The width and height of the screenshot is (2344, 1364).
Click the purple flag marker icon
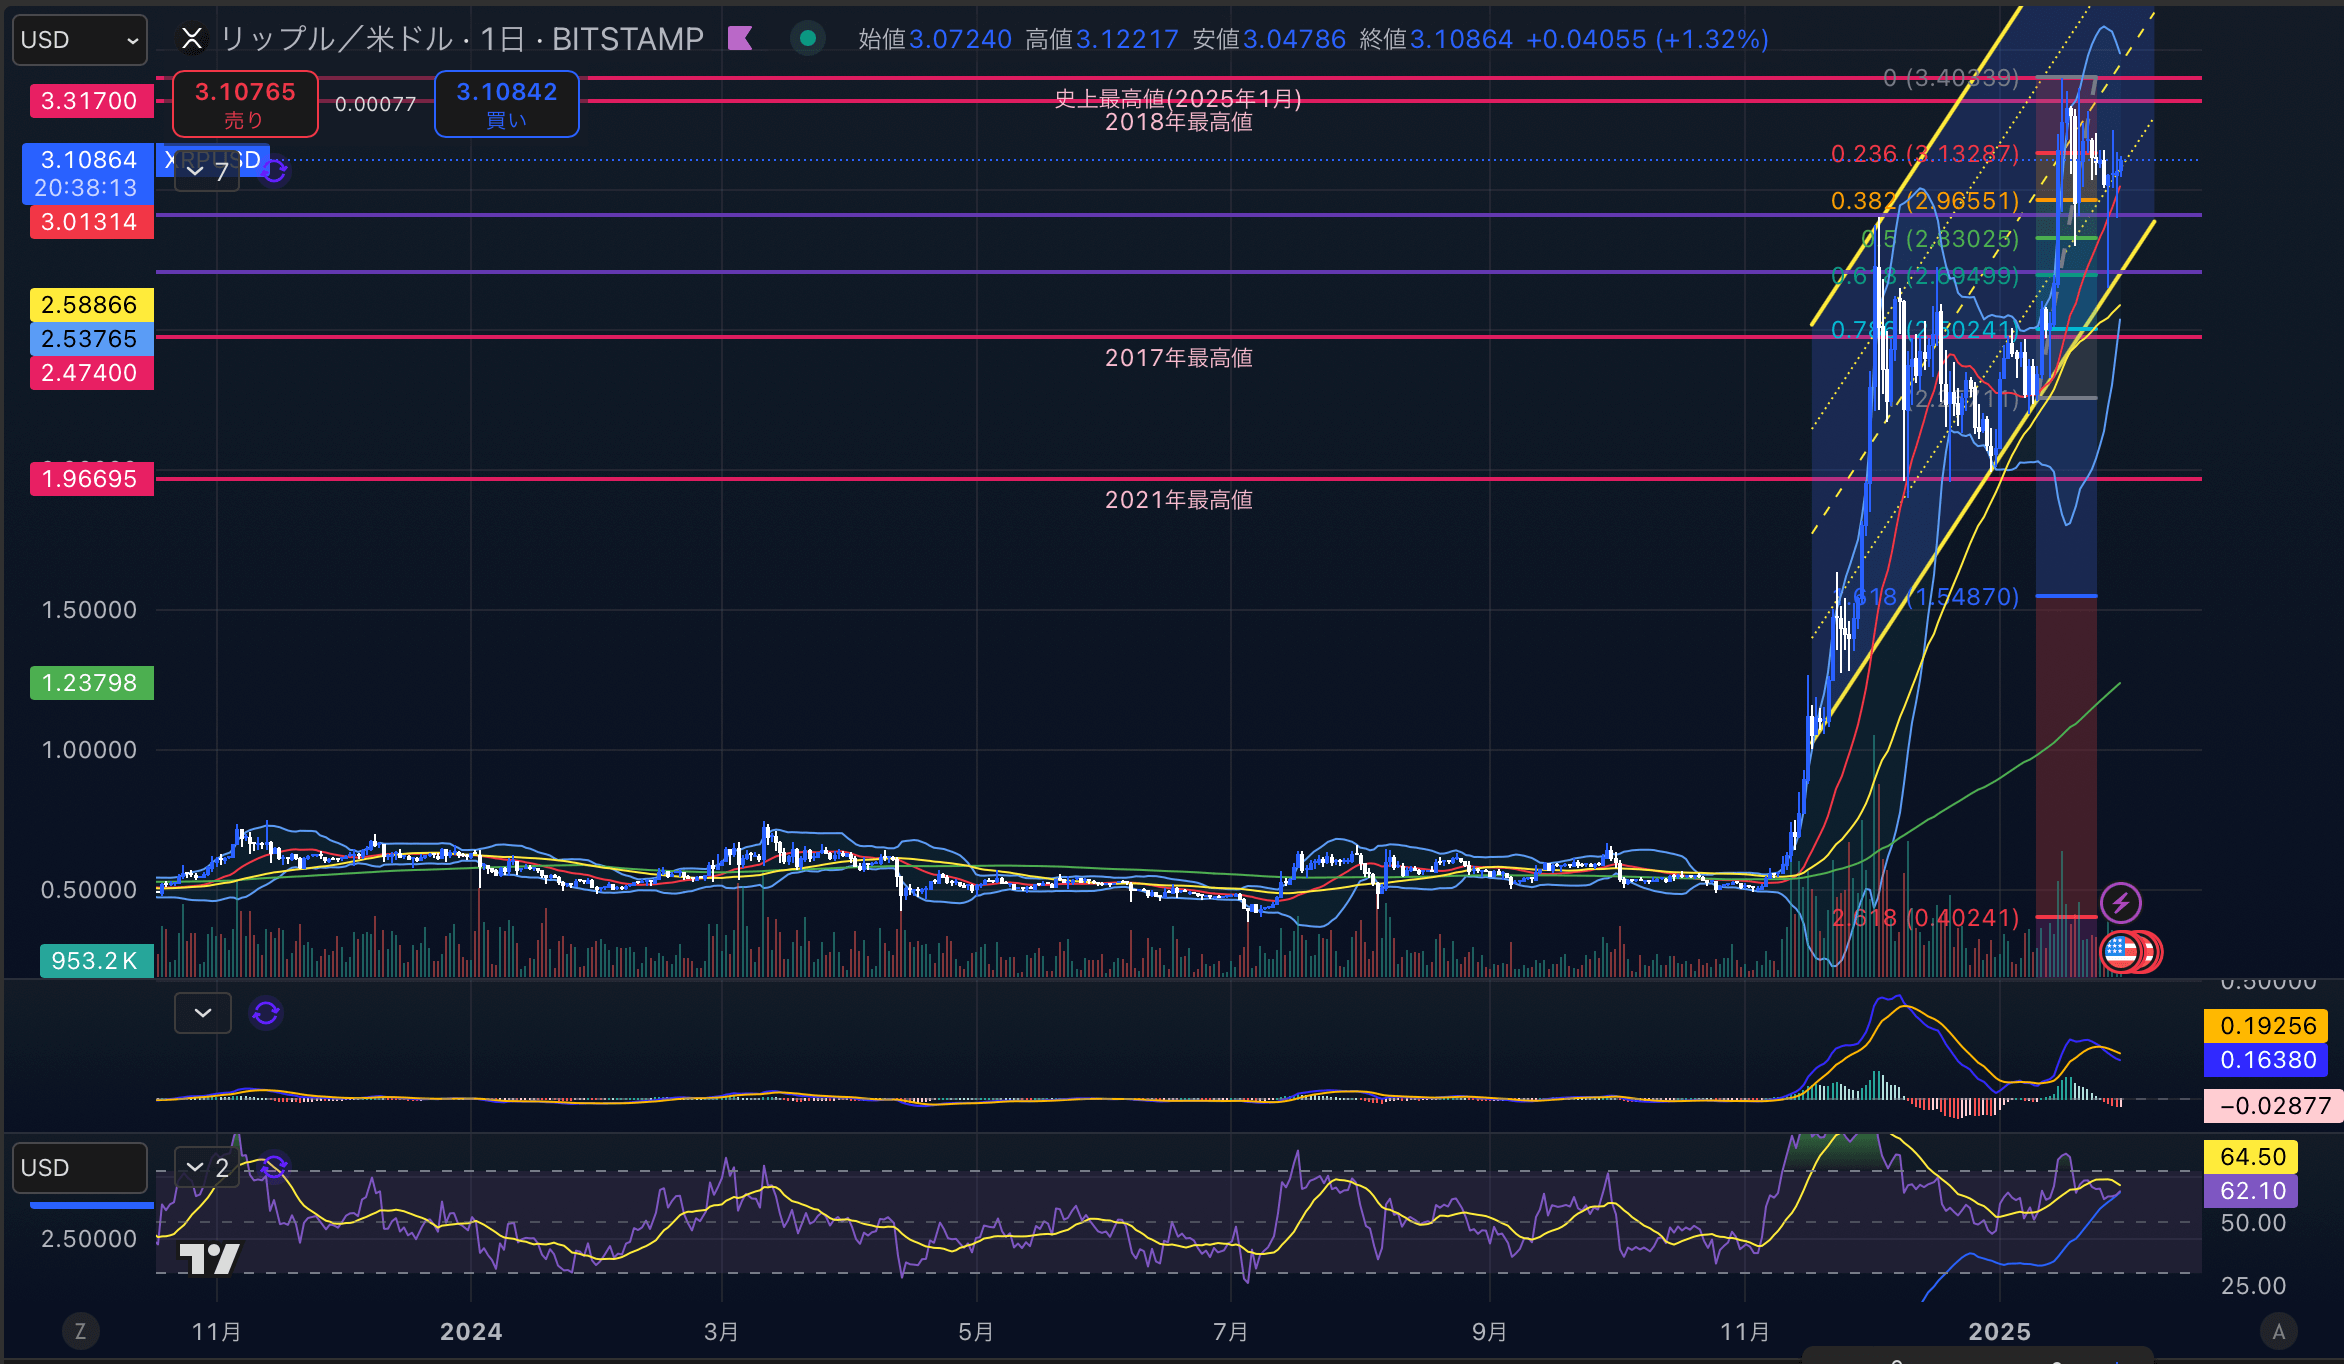pyautogui.click(x=740, y=39)
